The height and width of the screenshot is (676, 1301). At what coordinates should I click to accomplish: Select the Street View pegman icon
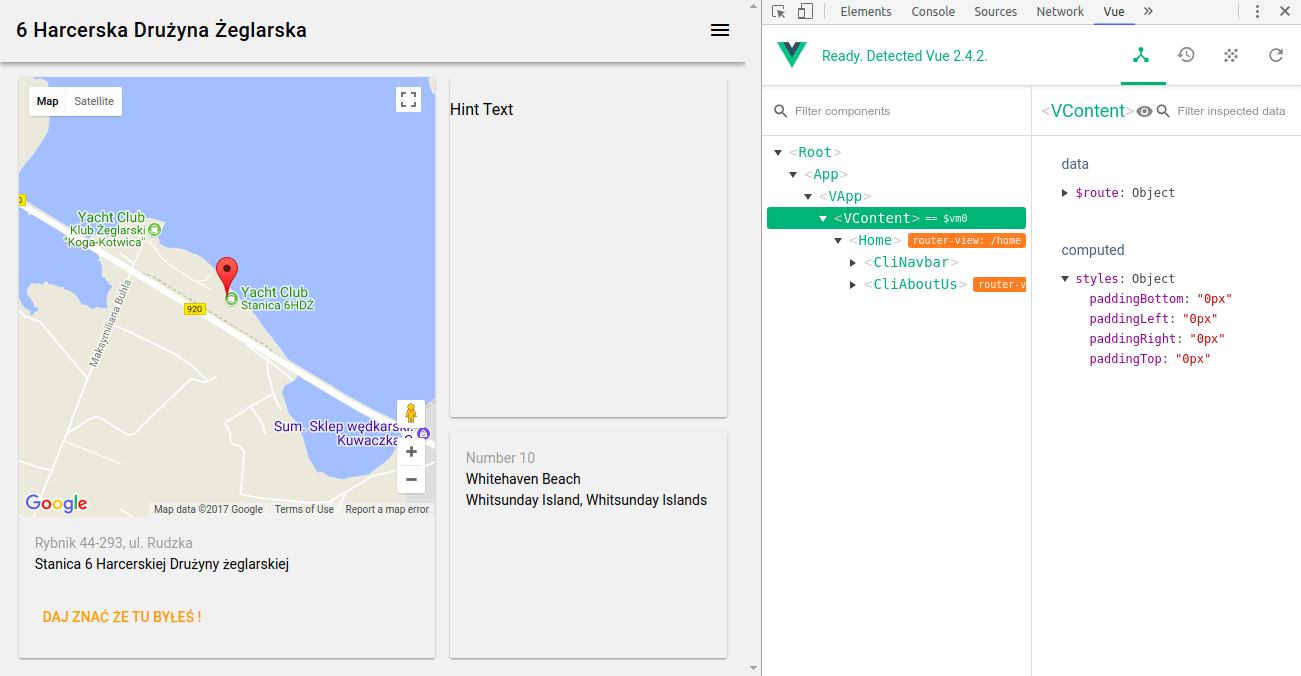pos(411,413)
